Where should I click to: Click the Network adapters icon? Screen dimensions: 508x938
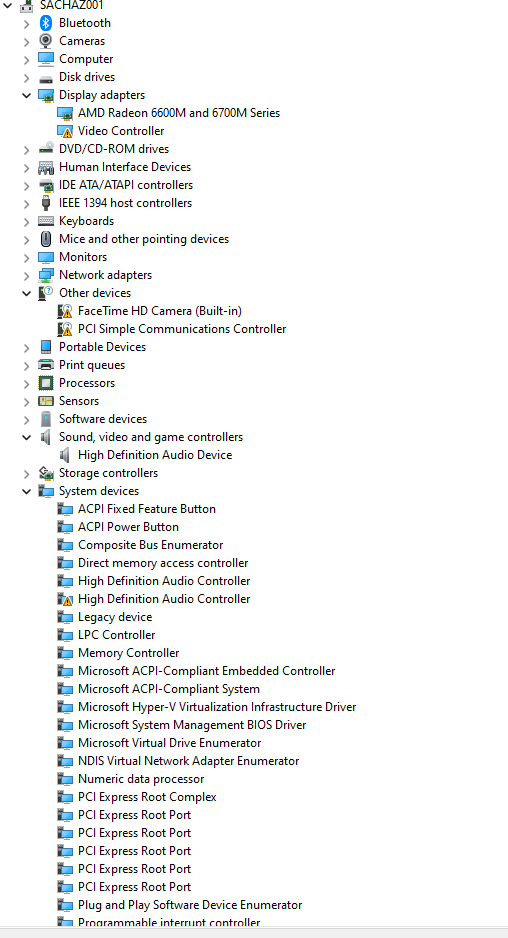tap(46, 275)
